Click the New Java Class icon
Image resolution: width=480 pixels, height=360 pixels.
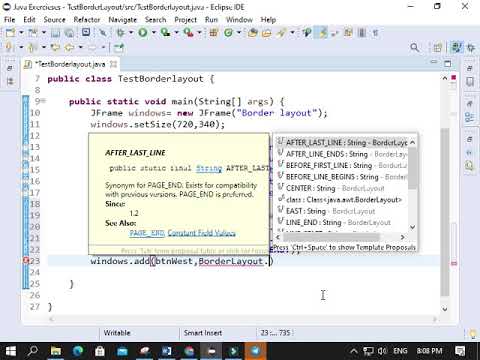[229, 33]
